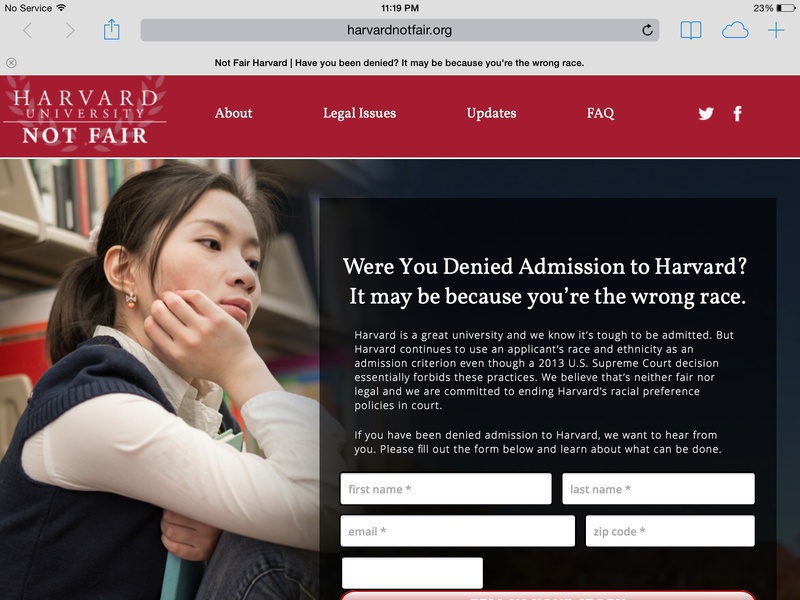Open the About menu item
This screenshot has width=800, height=600.
[233, 114]
